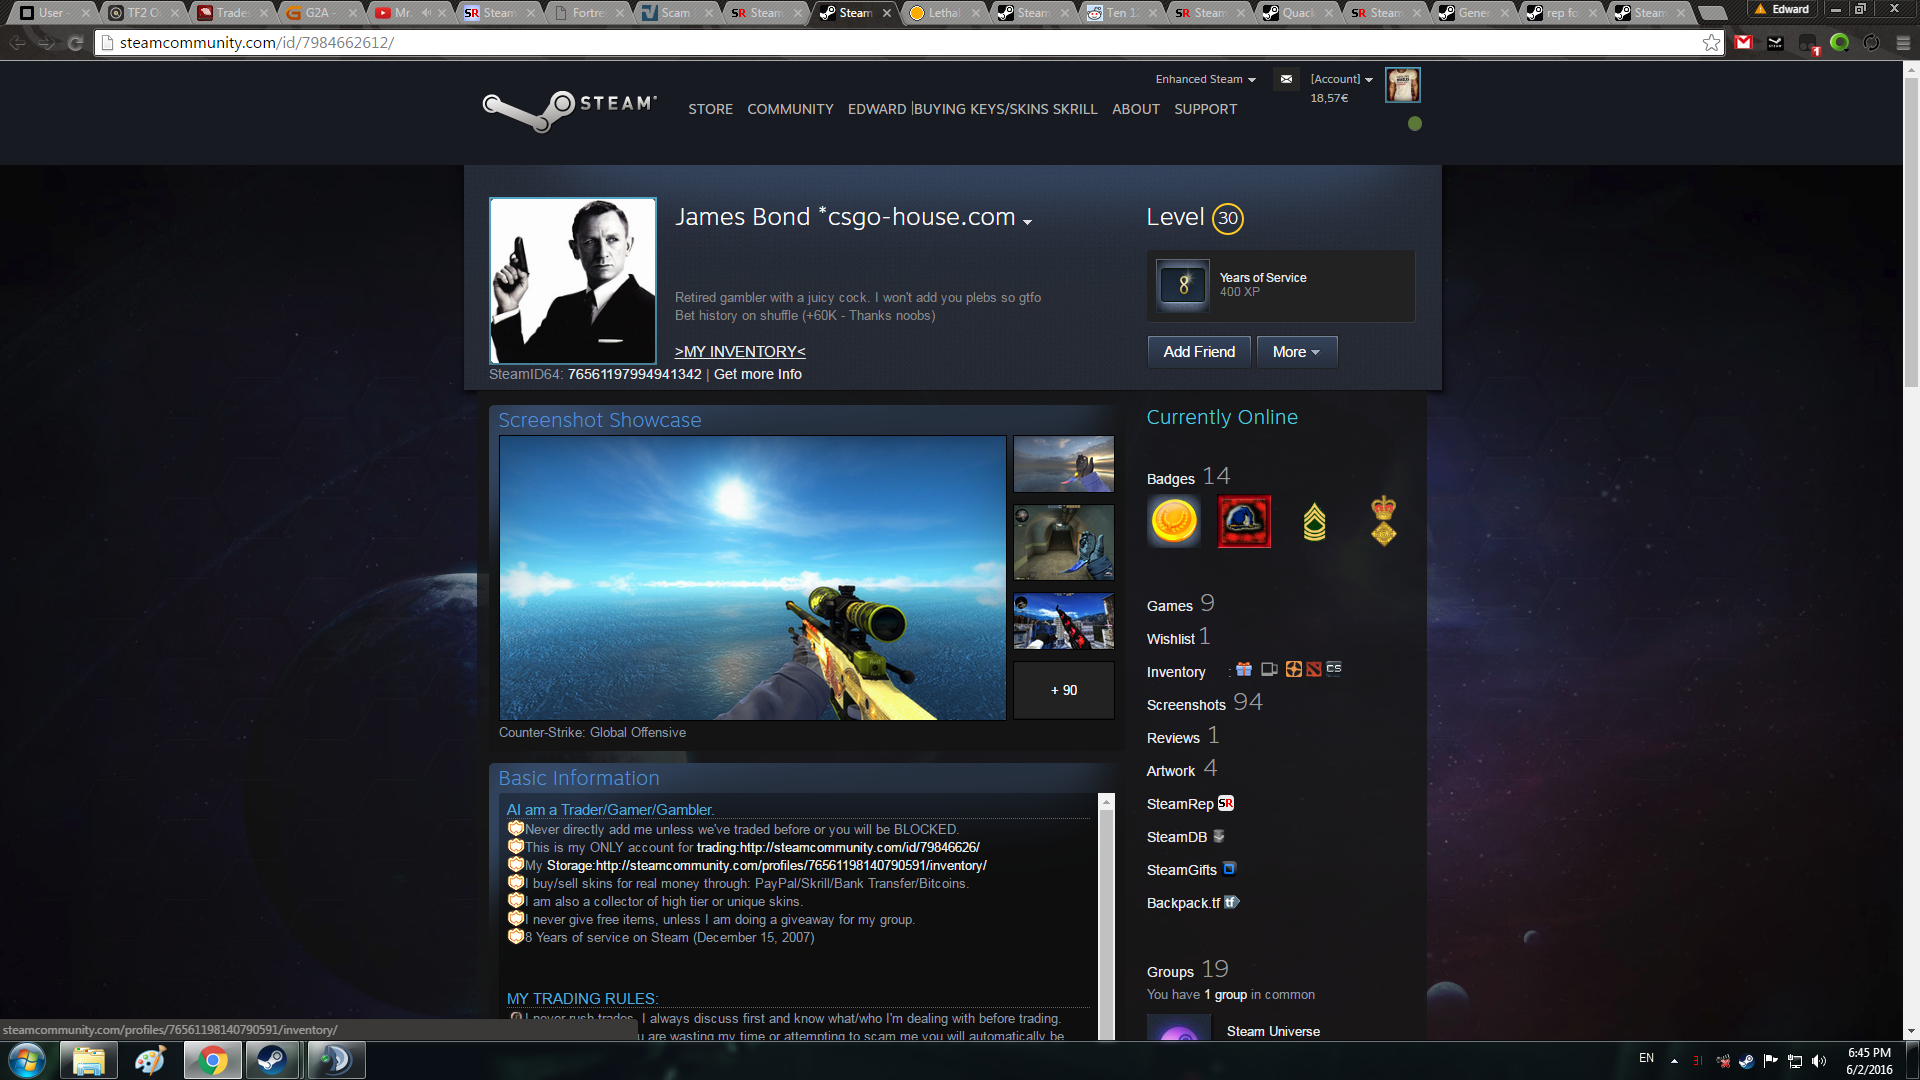1920x1080 pixels.
Task: Click the gold coin badge
Action: pos(1174,521)
